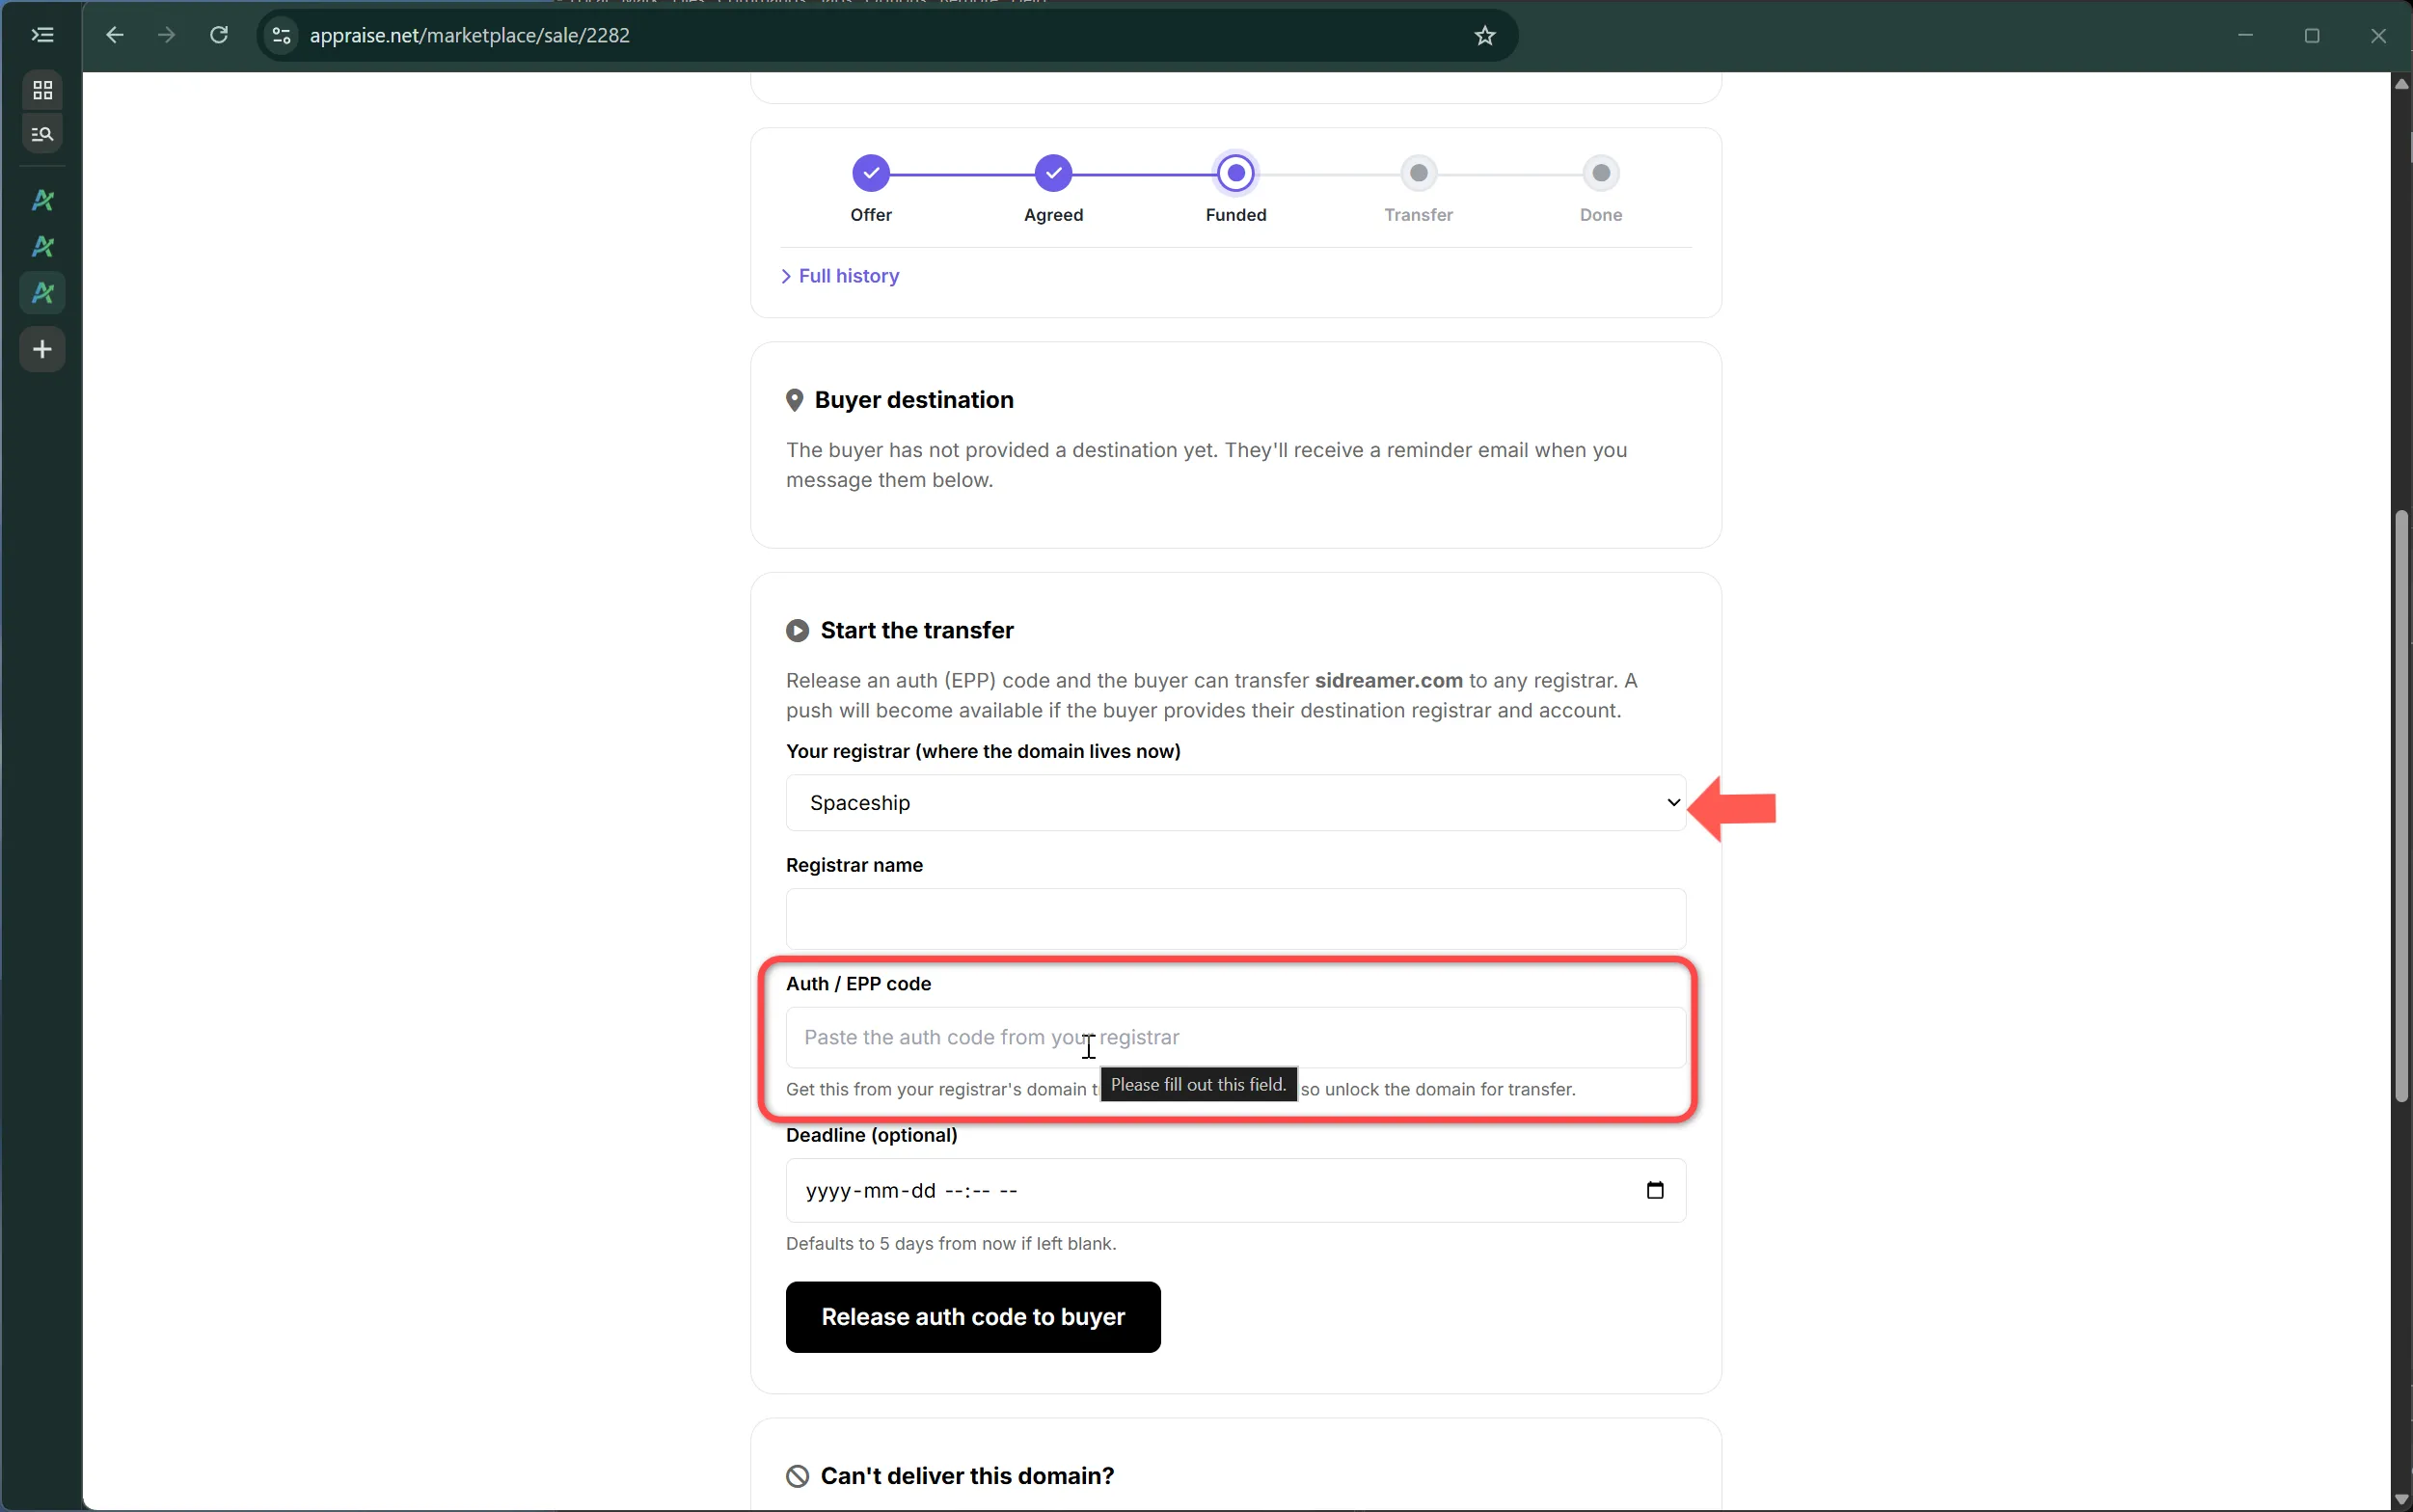
Task: Add a new tab with plus icon
Action: (42, 349)
